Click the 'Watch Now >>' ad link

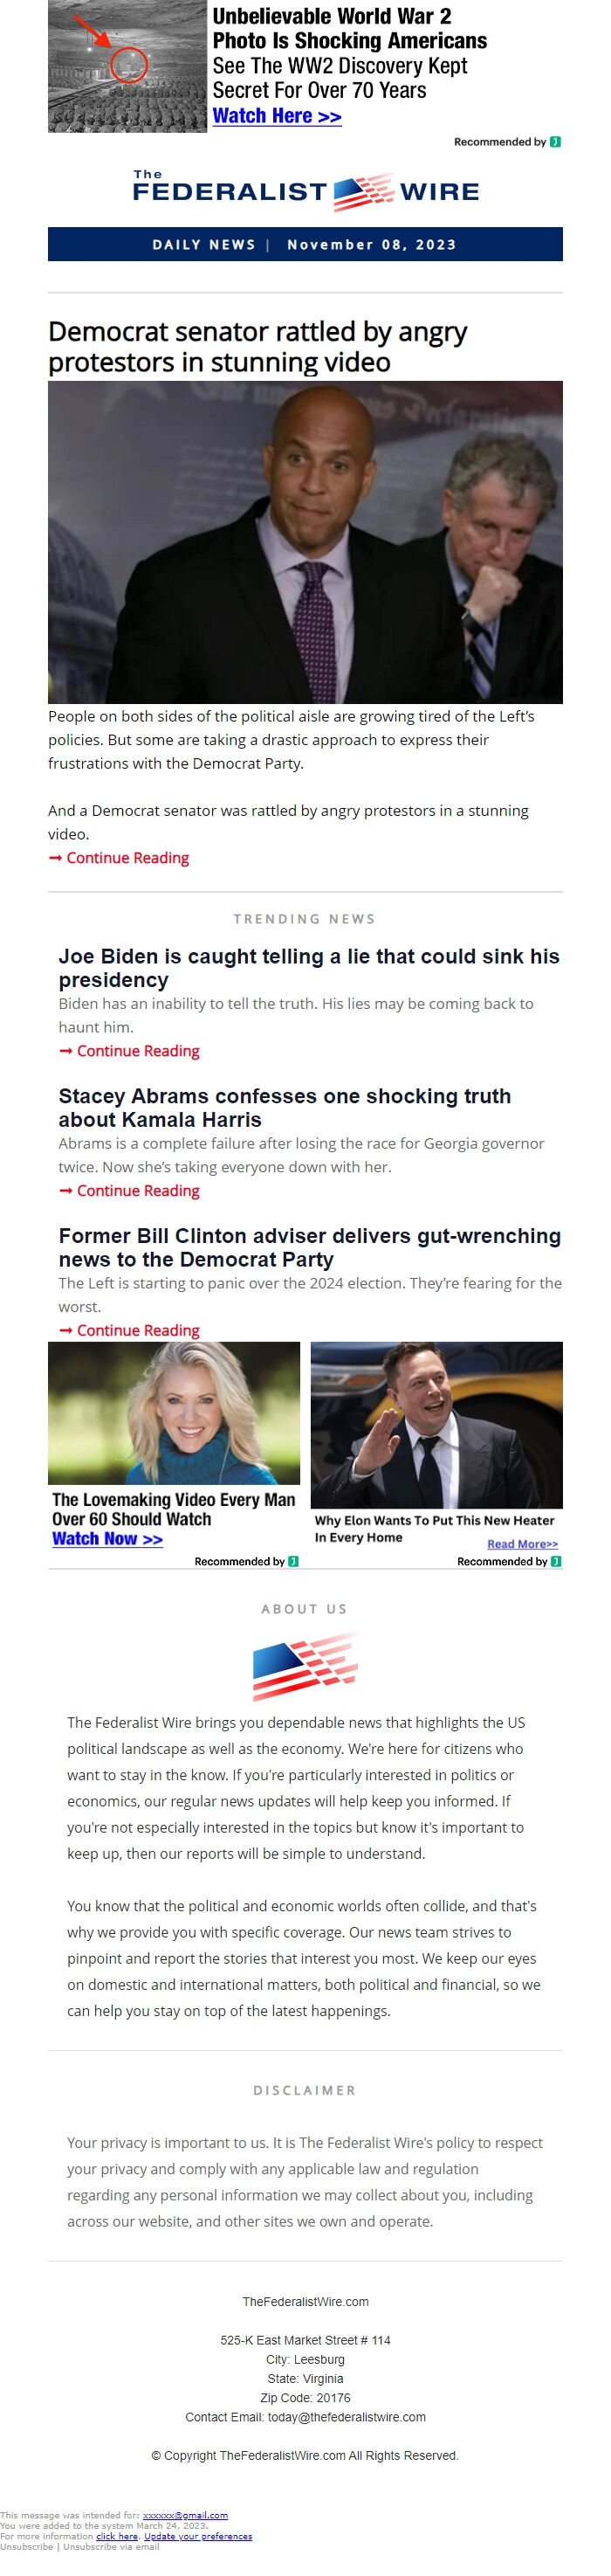(107, 1539)
